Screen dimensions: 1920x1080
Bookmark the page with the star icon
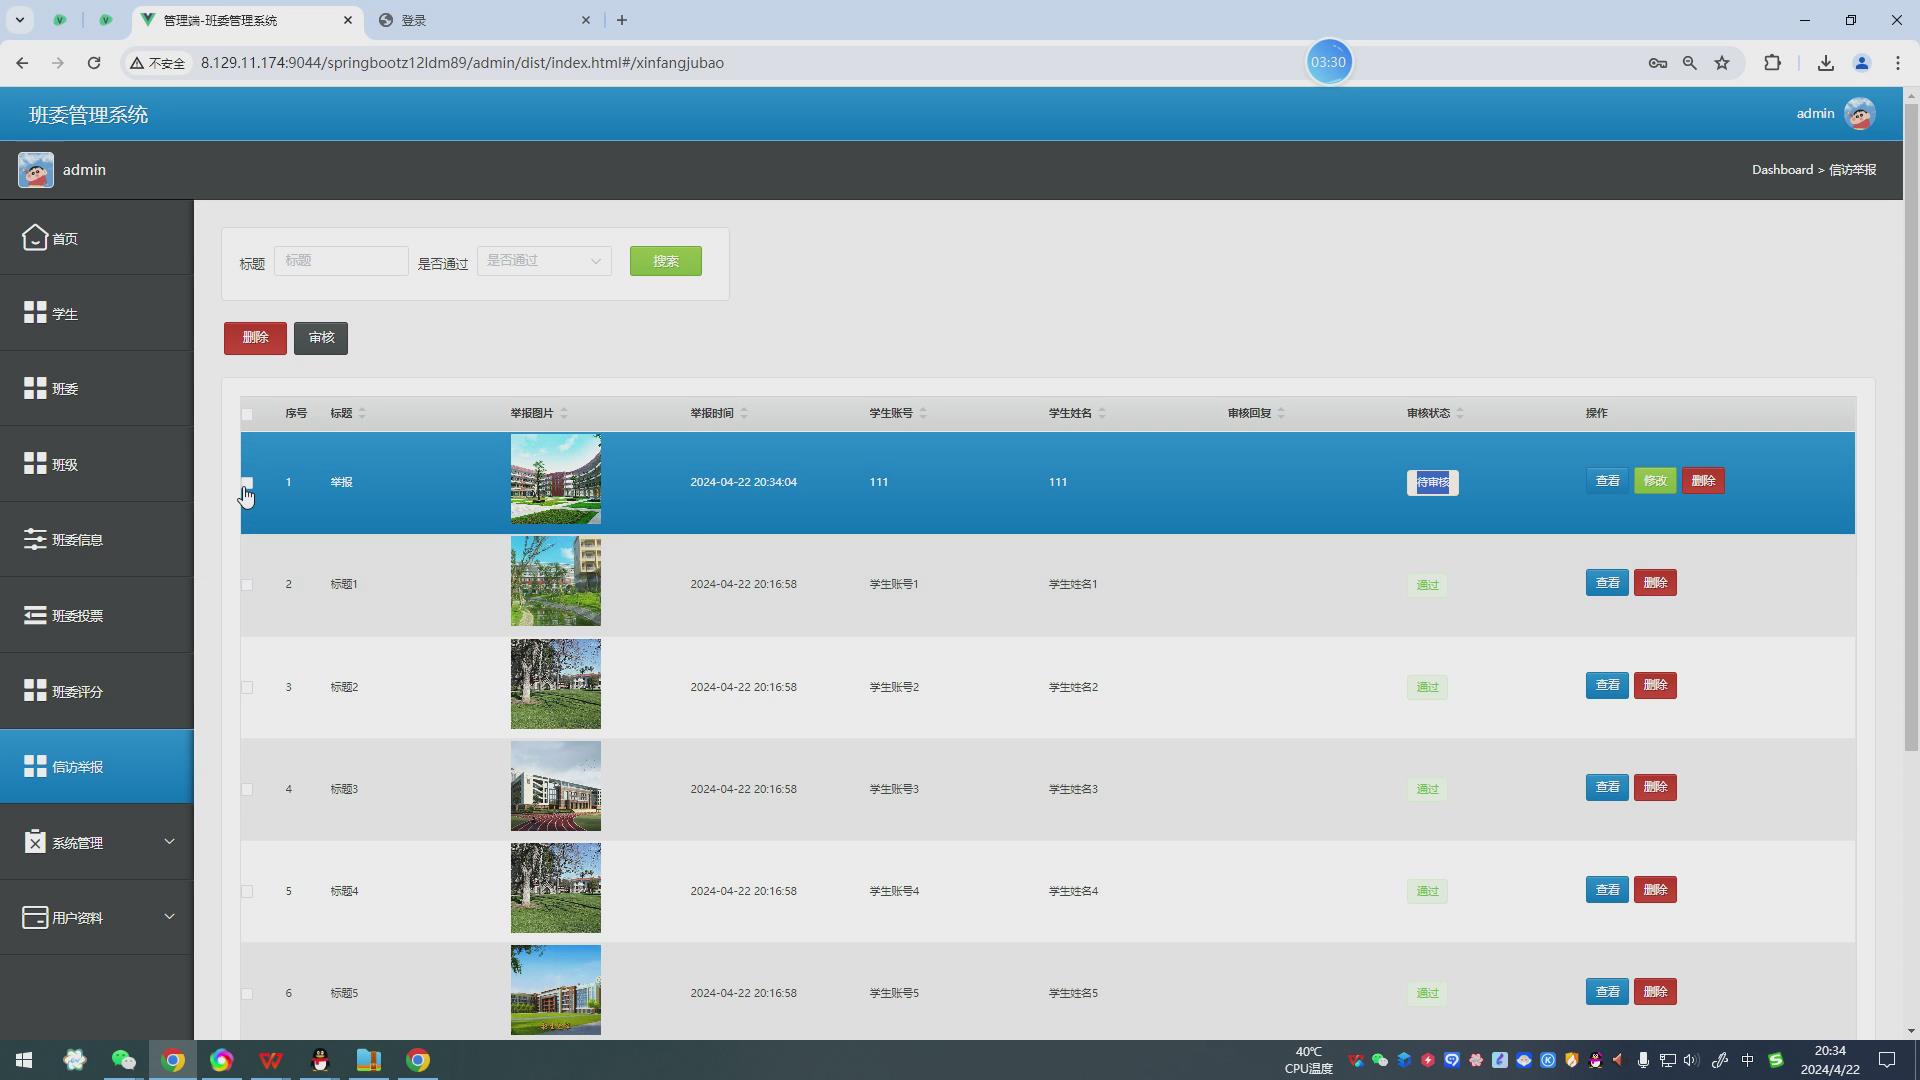(x=1722, y=63)
